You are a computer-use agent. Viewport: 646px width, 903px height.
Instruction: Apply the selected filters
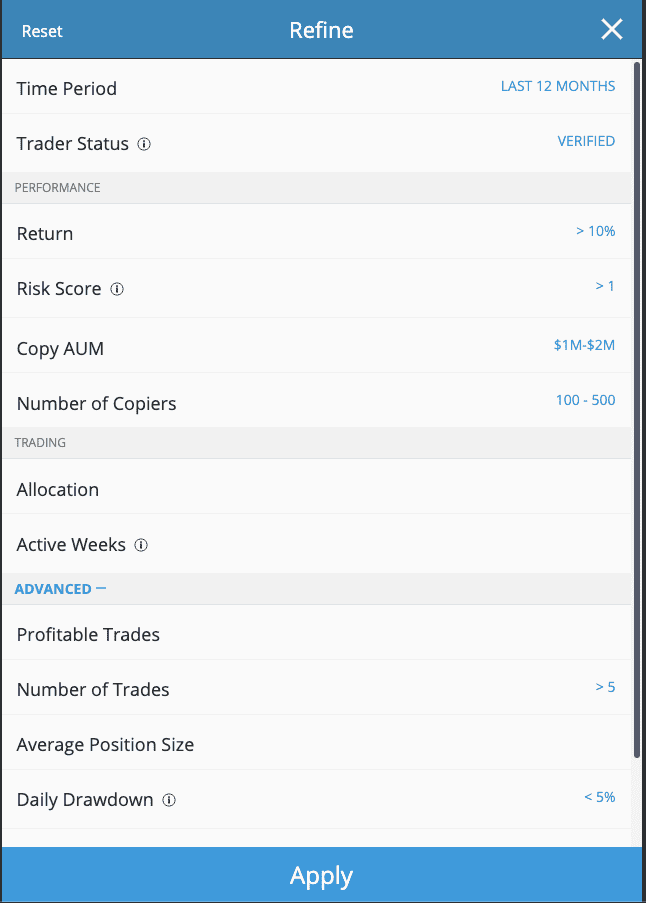click(x=321, y=875)
